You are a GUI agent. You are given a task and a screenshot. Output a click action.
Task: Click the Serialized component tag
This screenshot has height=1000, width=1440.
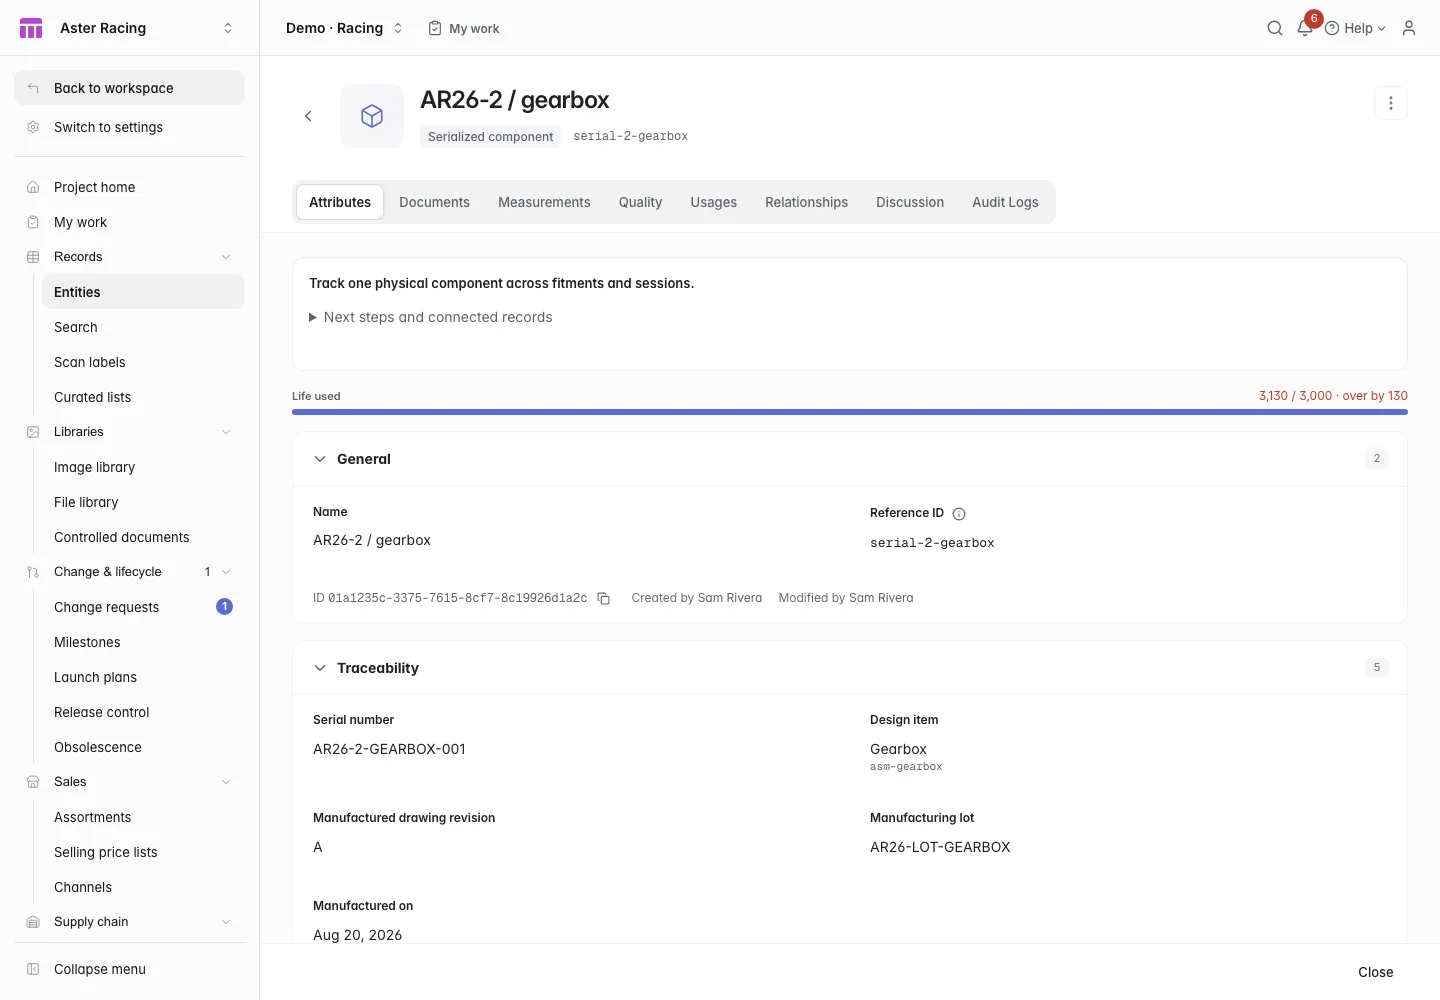[x=490, y=137]
